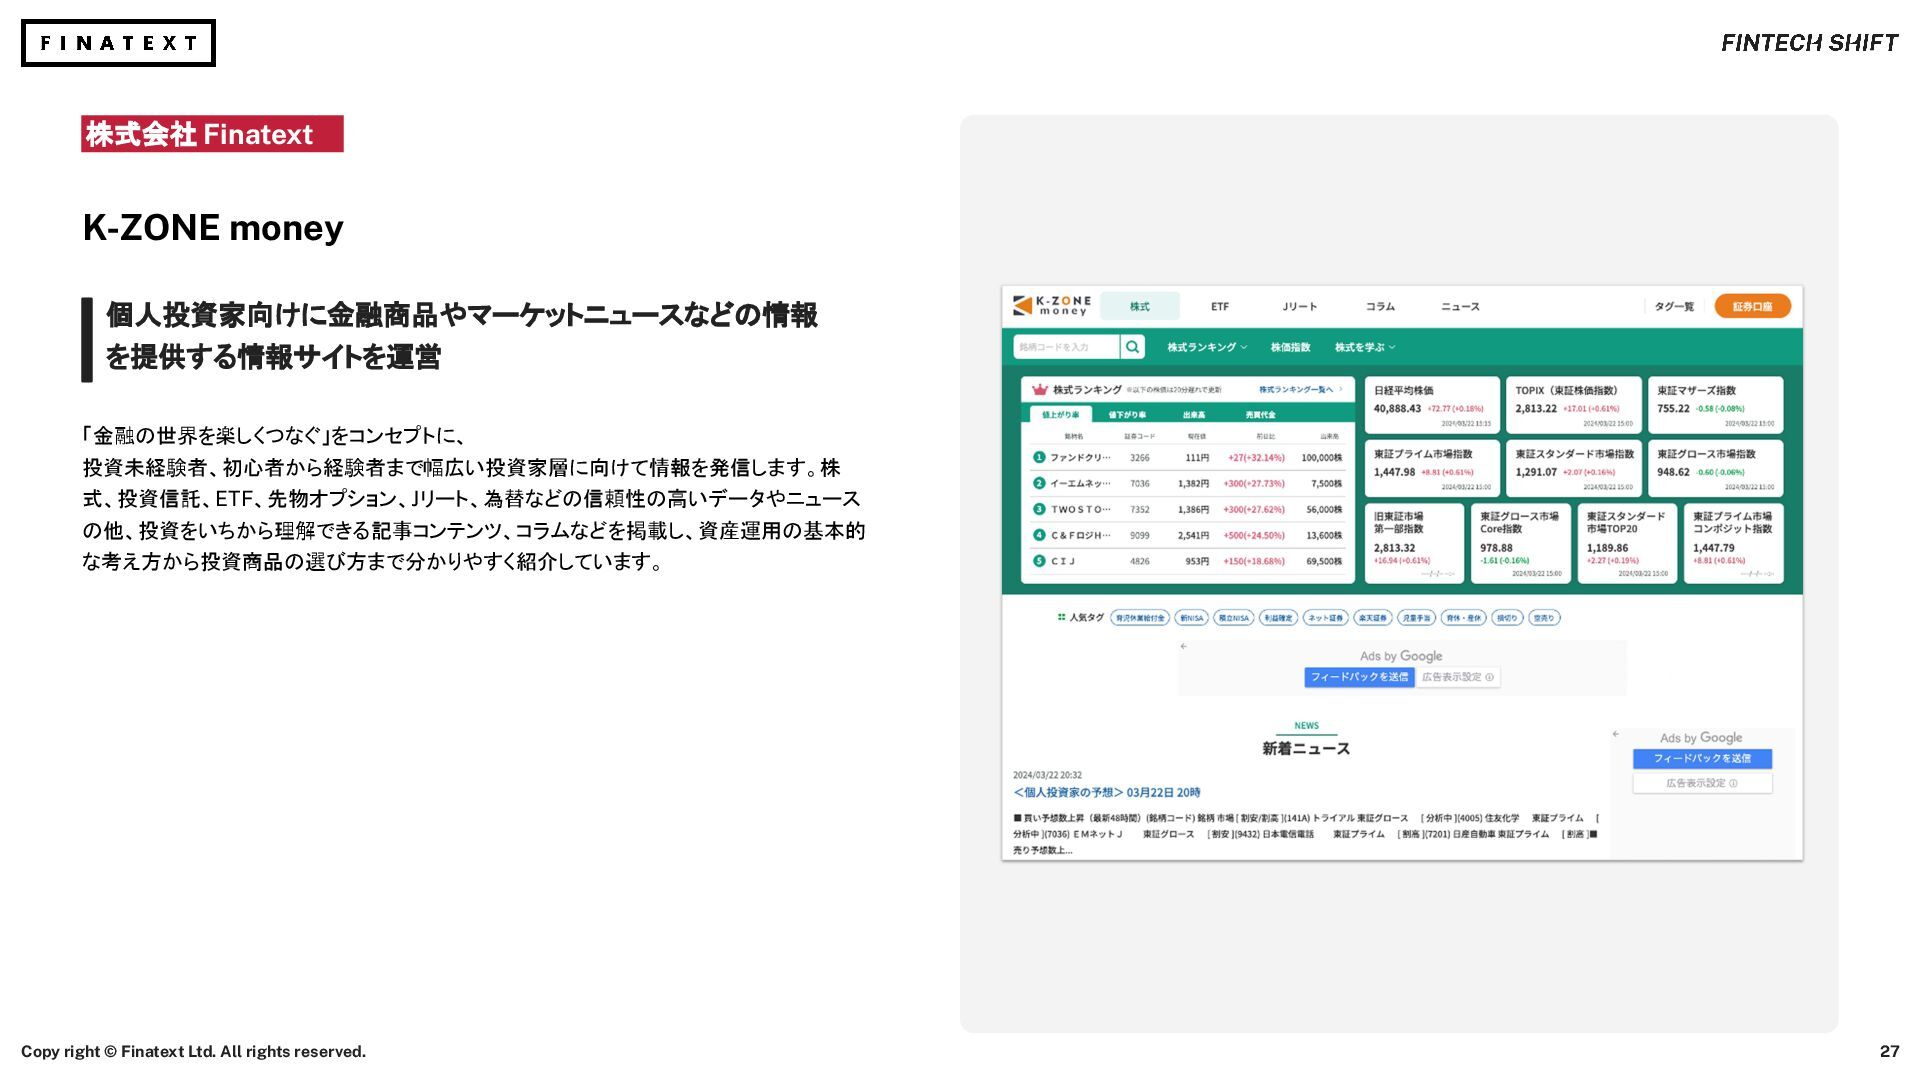Image resolution: width=1920 pixels, height=1080 pixels.
Task: Click the ネット証券 popular tag
Action: pos(1326,618)
